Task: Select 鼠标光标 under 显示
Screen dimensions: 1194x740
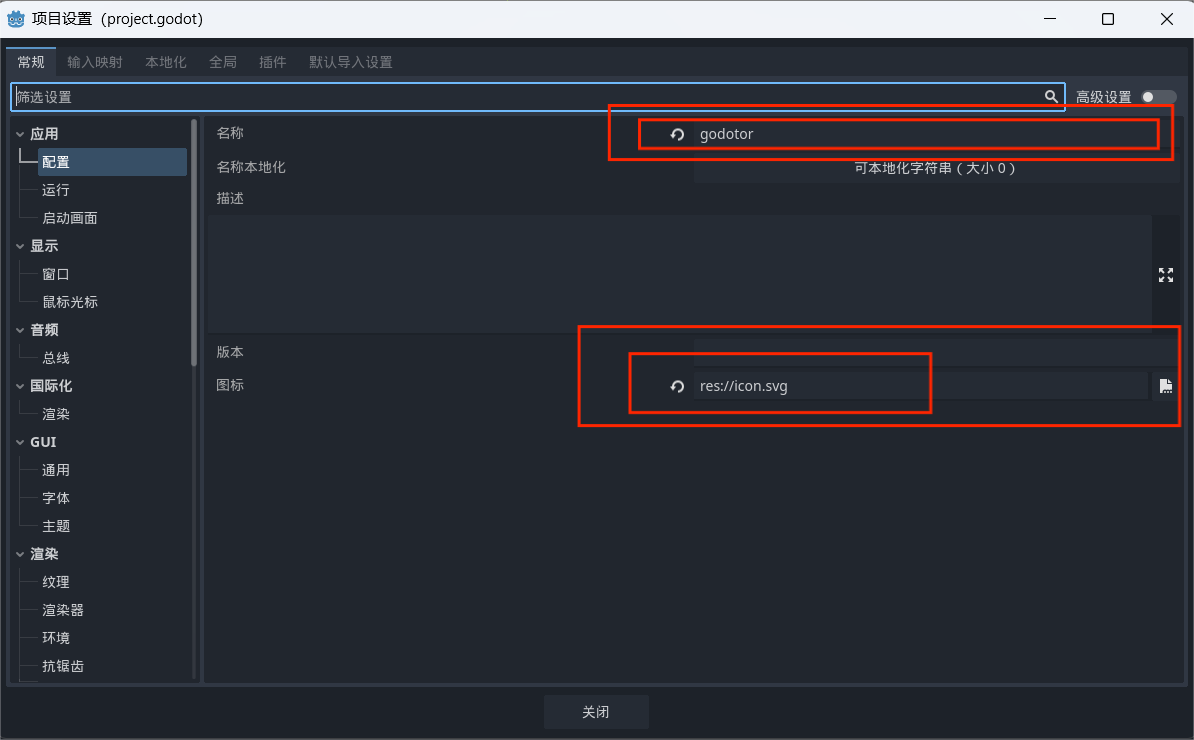Action: 69,302
